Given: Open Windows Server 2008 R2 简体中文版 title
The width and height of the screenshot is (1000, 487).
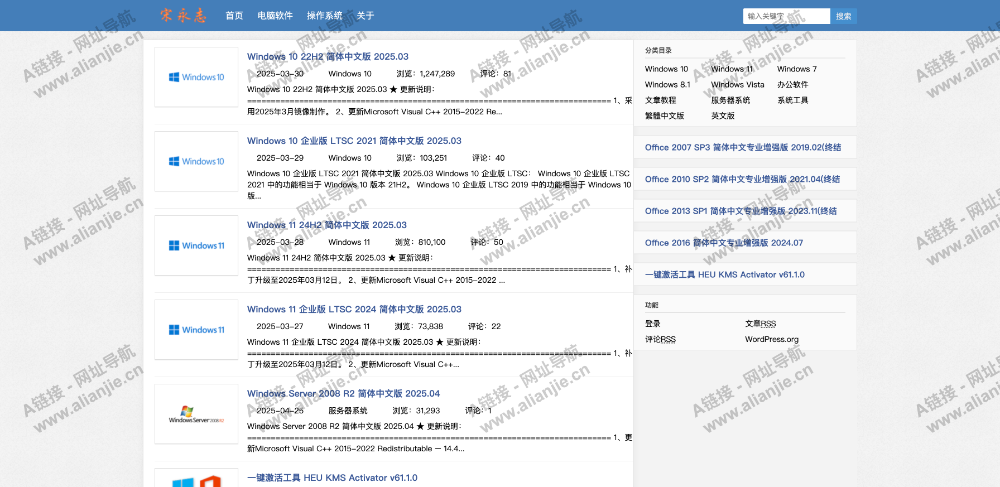Looking at the screenshot, I should coord(343,393).
